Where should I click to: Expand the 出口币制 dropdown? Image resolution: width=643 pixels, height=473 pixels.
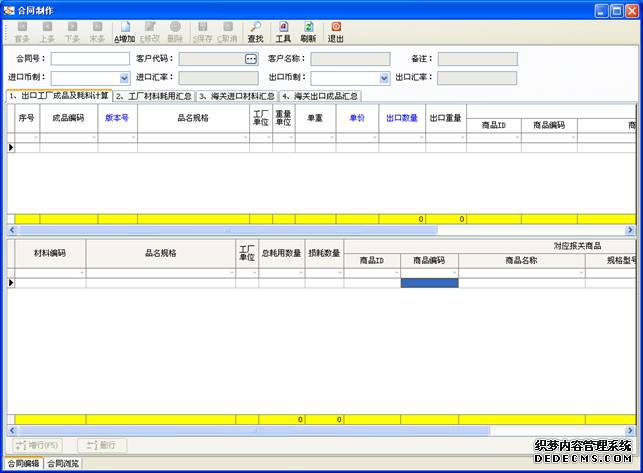(x=383, y=78)
